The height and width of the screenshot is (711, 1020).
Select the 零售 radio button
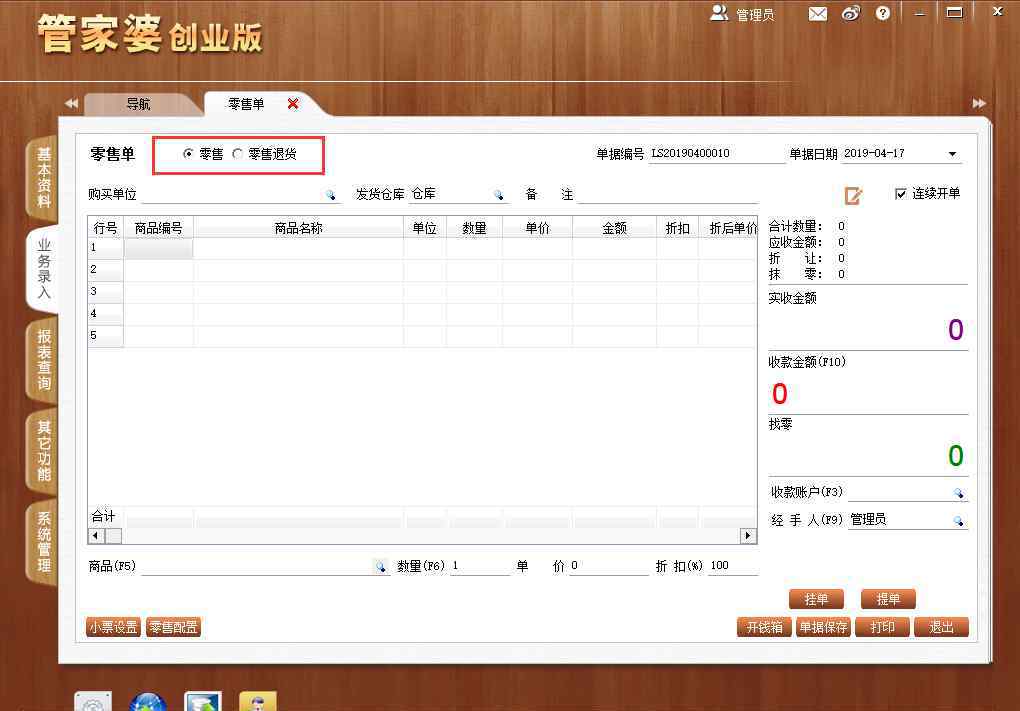[x=188, y=154]
